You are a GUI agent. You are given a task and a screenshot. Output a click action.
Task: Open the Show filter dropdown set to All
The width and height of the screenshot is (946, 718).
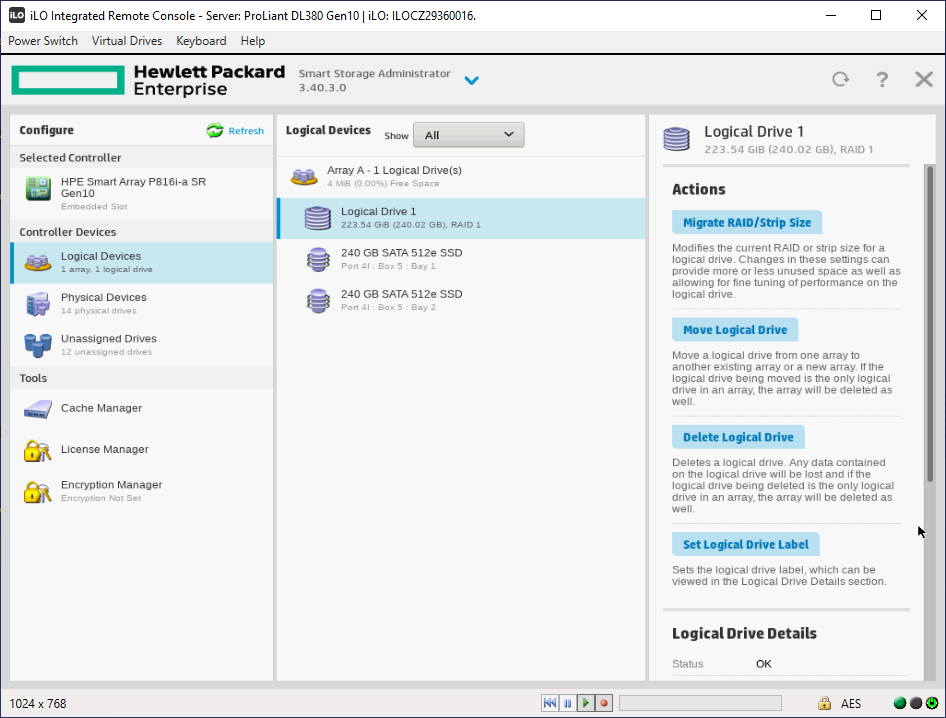(x=469, y=135)
